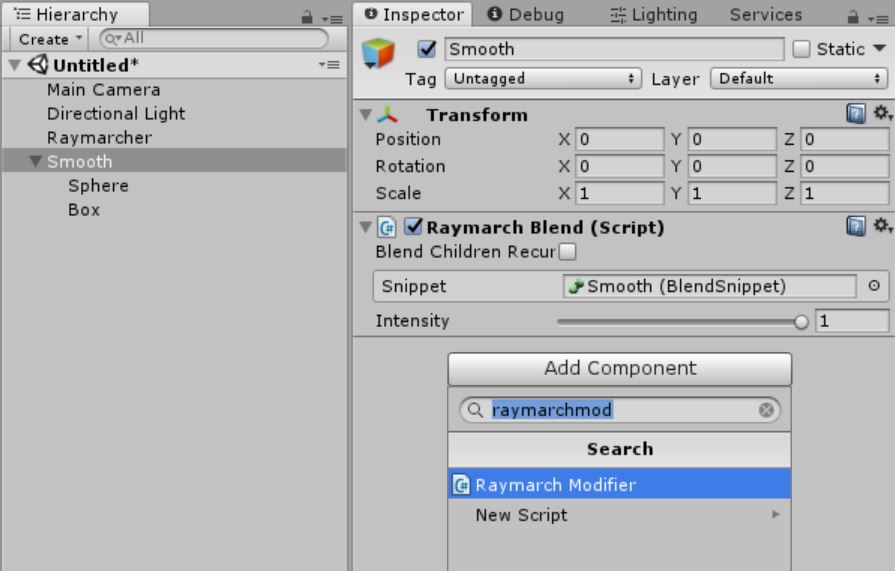The width and height of the screenshot is (895, 571).
Task: Click the Hierarchy search field
Action: click(213, 39)
